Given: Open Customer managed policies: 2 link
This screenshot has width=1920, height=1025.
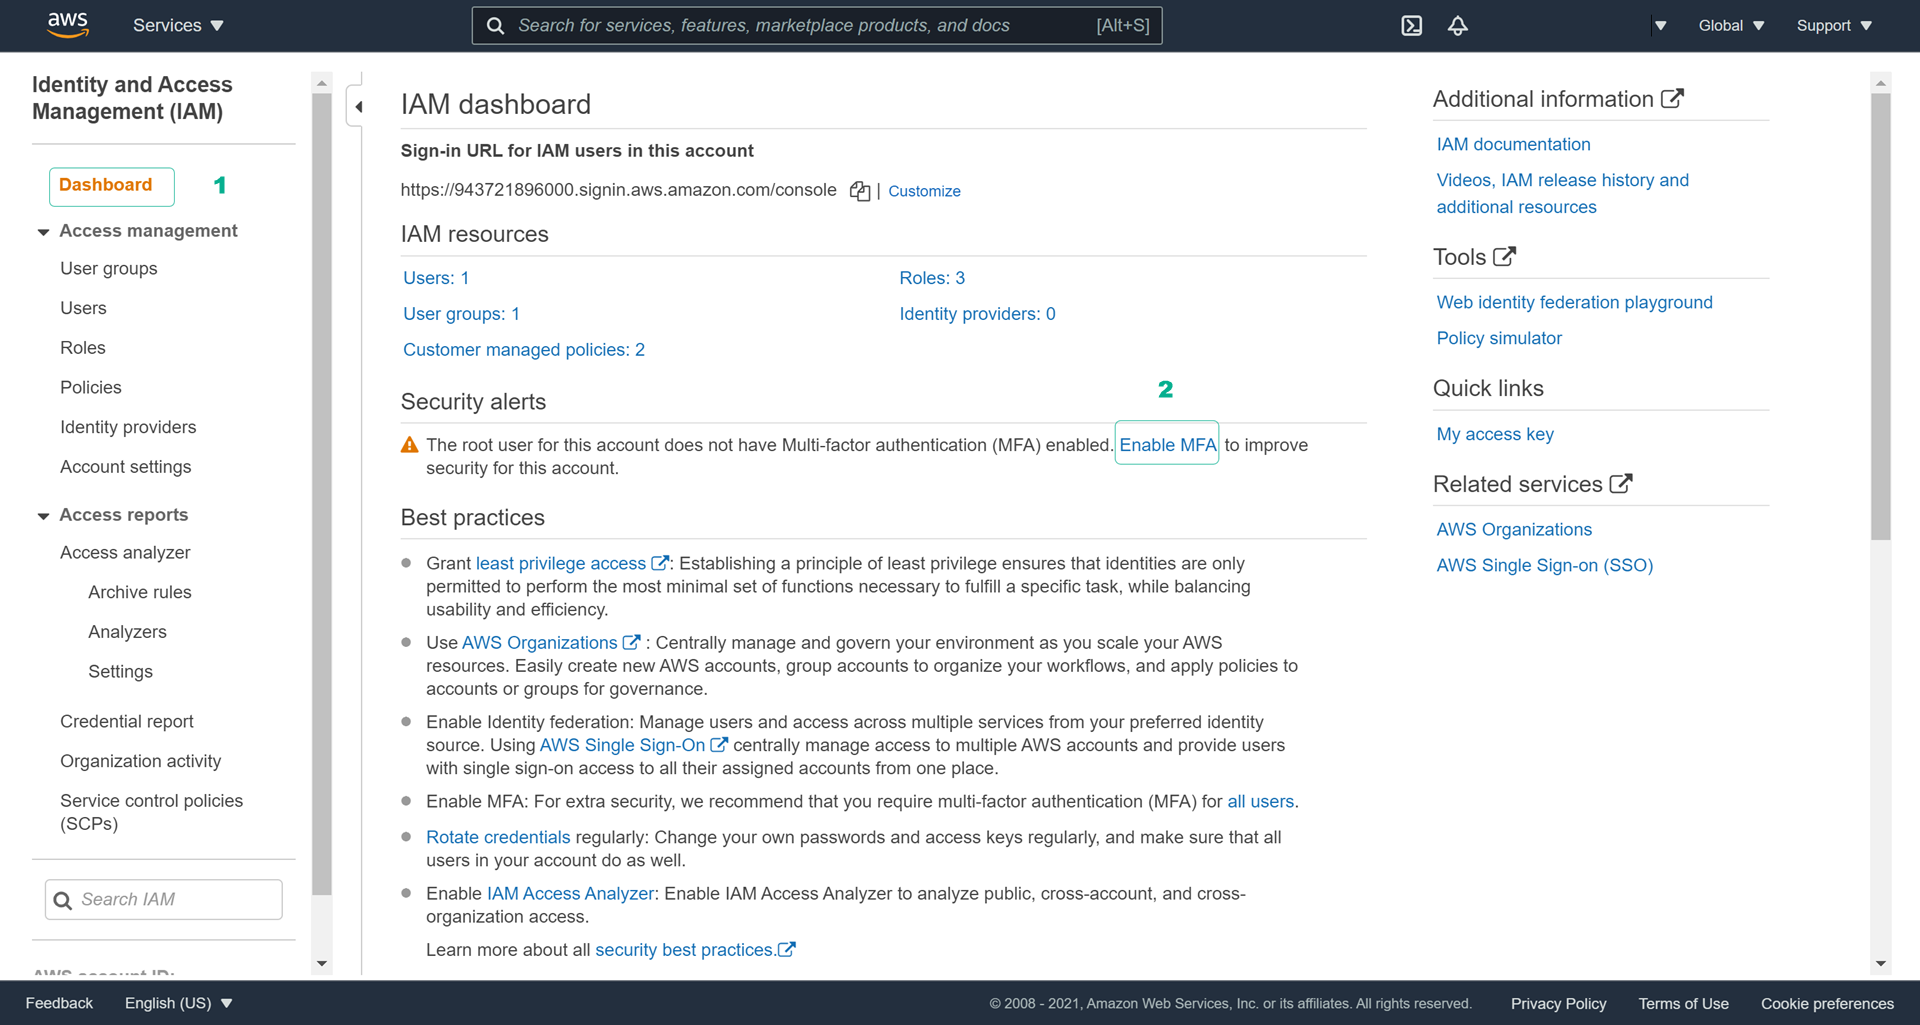Looking at the screenshot, I should pyautogui.click(x=524, y=350).
